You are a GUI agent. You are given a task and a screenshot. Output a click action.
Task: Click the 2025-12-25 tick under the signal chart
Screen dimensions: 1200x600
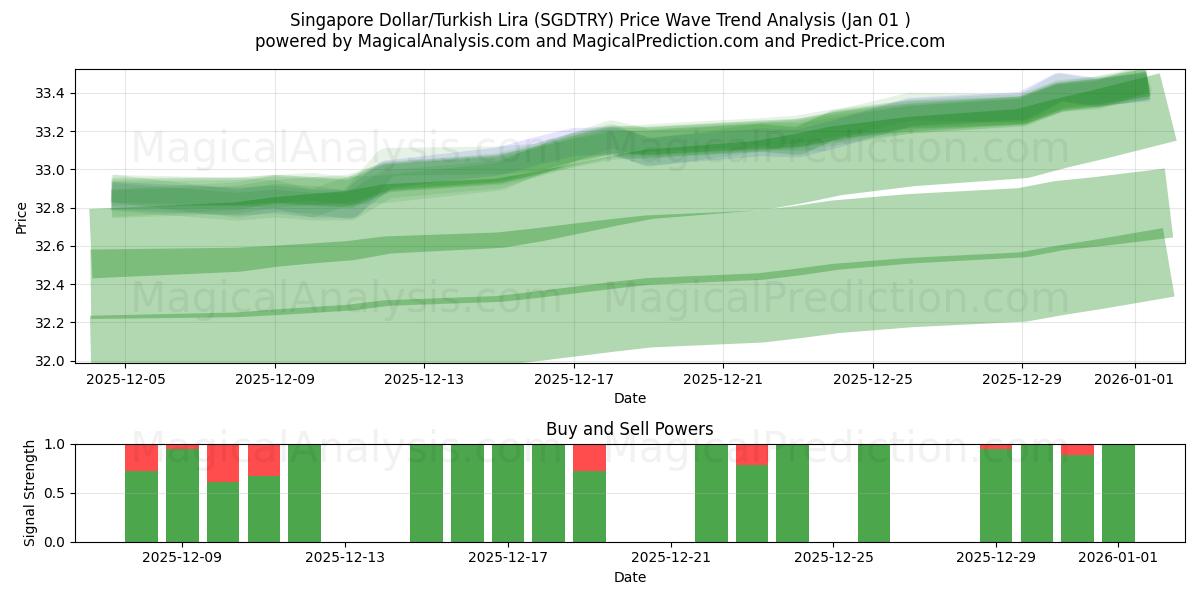[834, 558]
